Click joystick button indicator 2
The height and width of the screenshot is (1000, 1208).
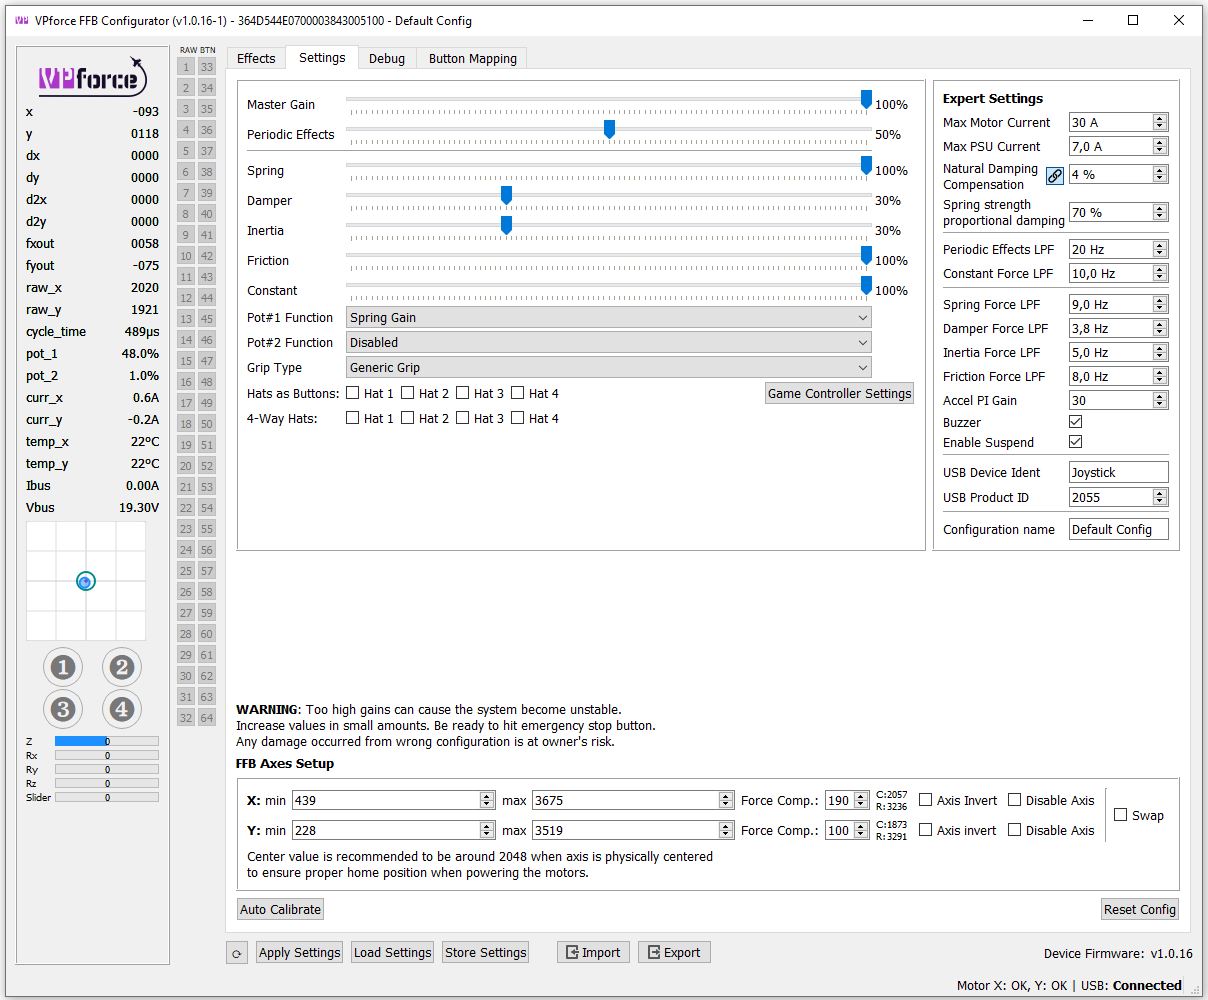click(x=122, y=667)
